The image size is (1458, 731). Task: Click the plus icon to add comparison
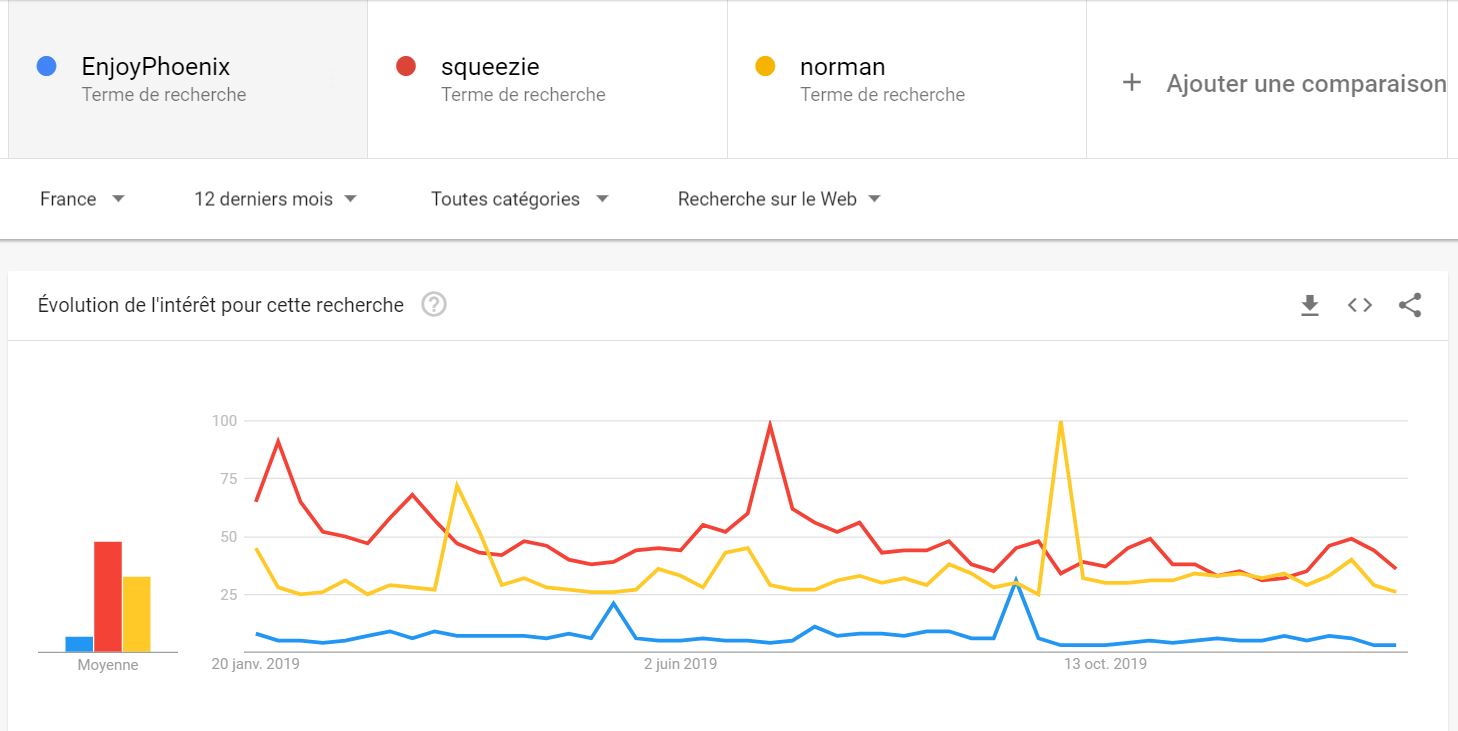[1132, 83]
